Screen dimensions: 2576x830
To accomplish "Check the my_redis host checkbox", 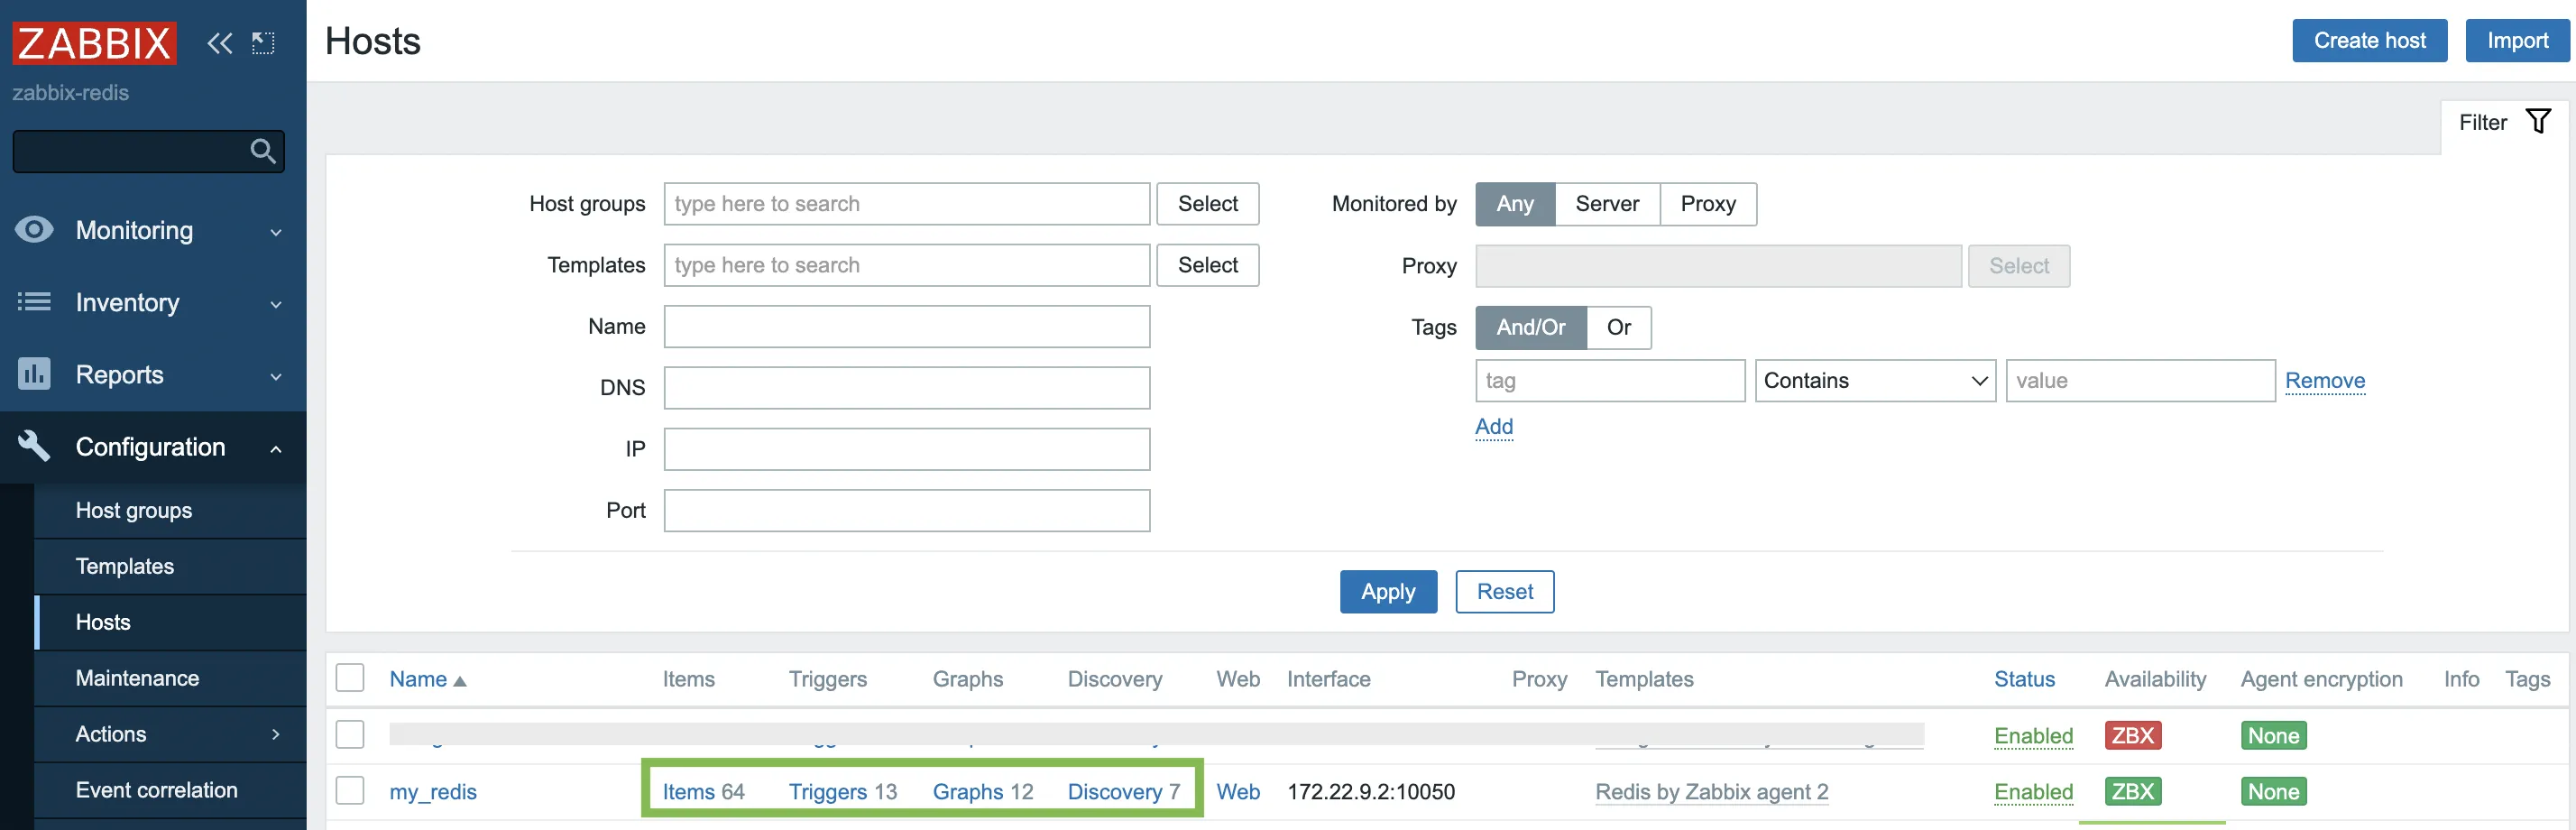I will [350, 790].
